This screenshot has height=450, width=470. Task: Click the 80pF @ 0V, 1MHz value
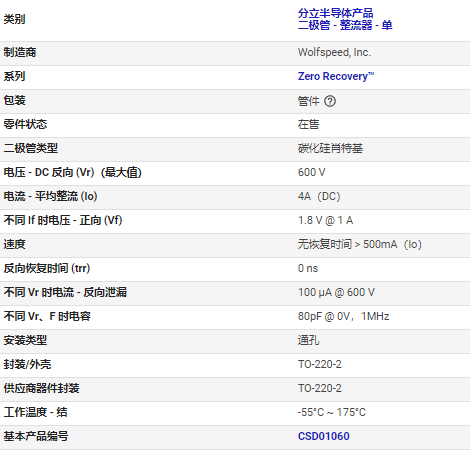click(344, 316)
